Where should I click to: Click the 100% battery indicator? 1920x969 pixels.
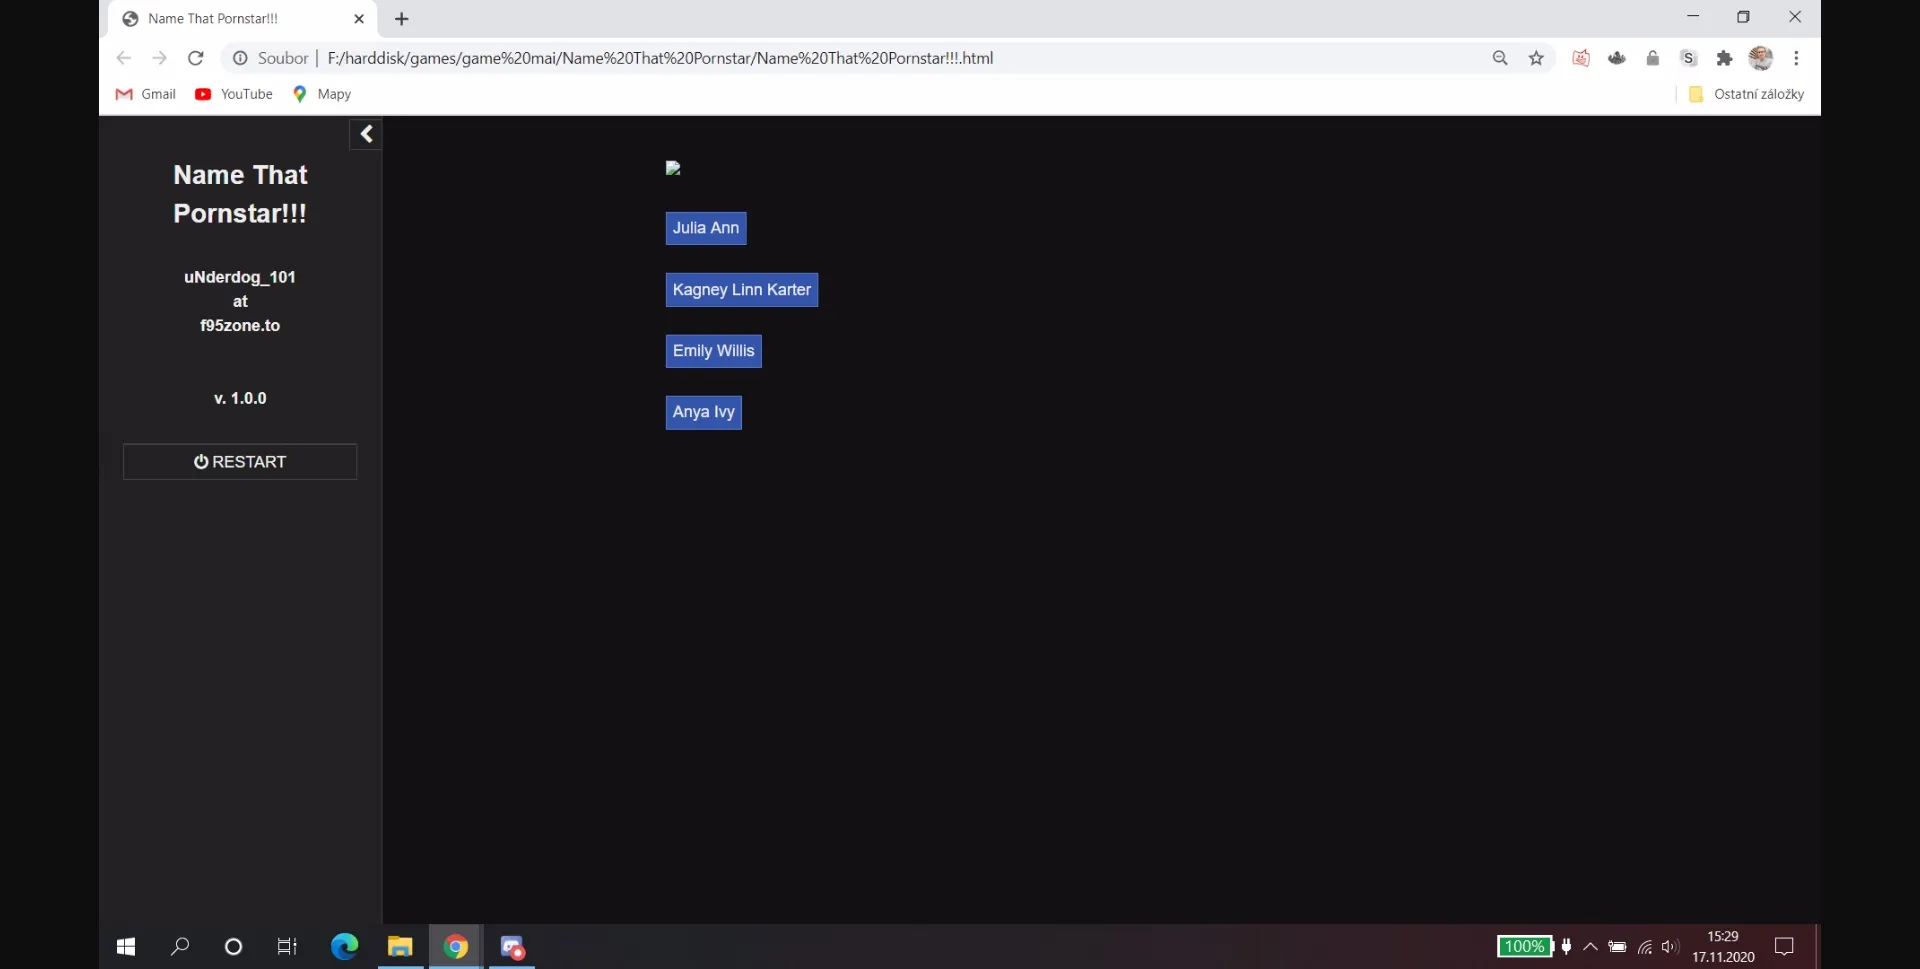(1522, 946)
